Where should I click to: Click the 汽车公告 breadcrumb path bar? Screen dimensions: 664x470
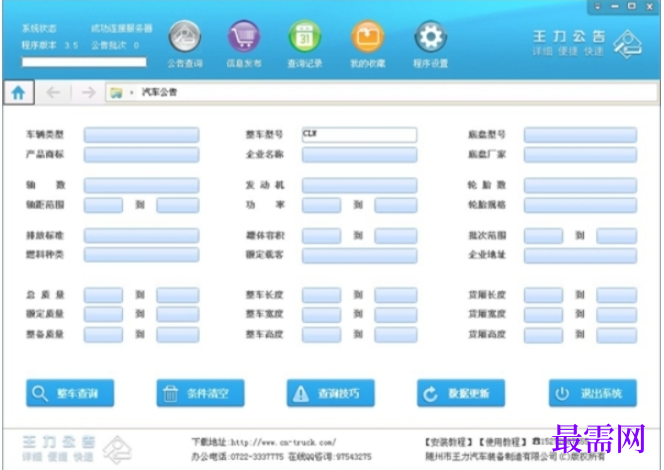pyautogui.click(x=381, y=92)
